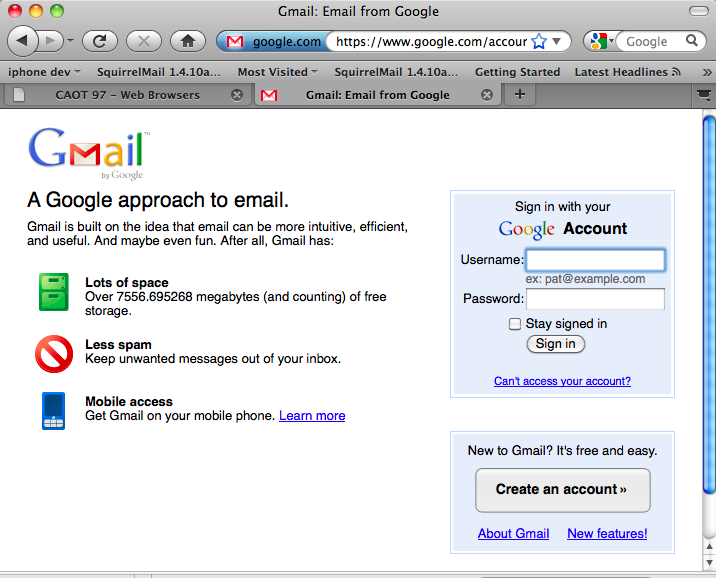Viewport: 716px width, 578px height.
Task: Go to the Home page button
Action: click(x=188, y=42)
